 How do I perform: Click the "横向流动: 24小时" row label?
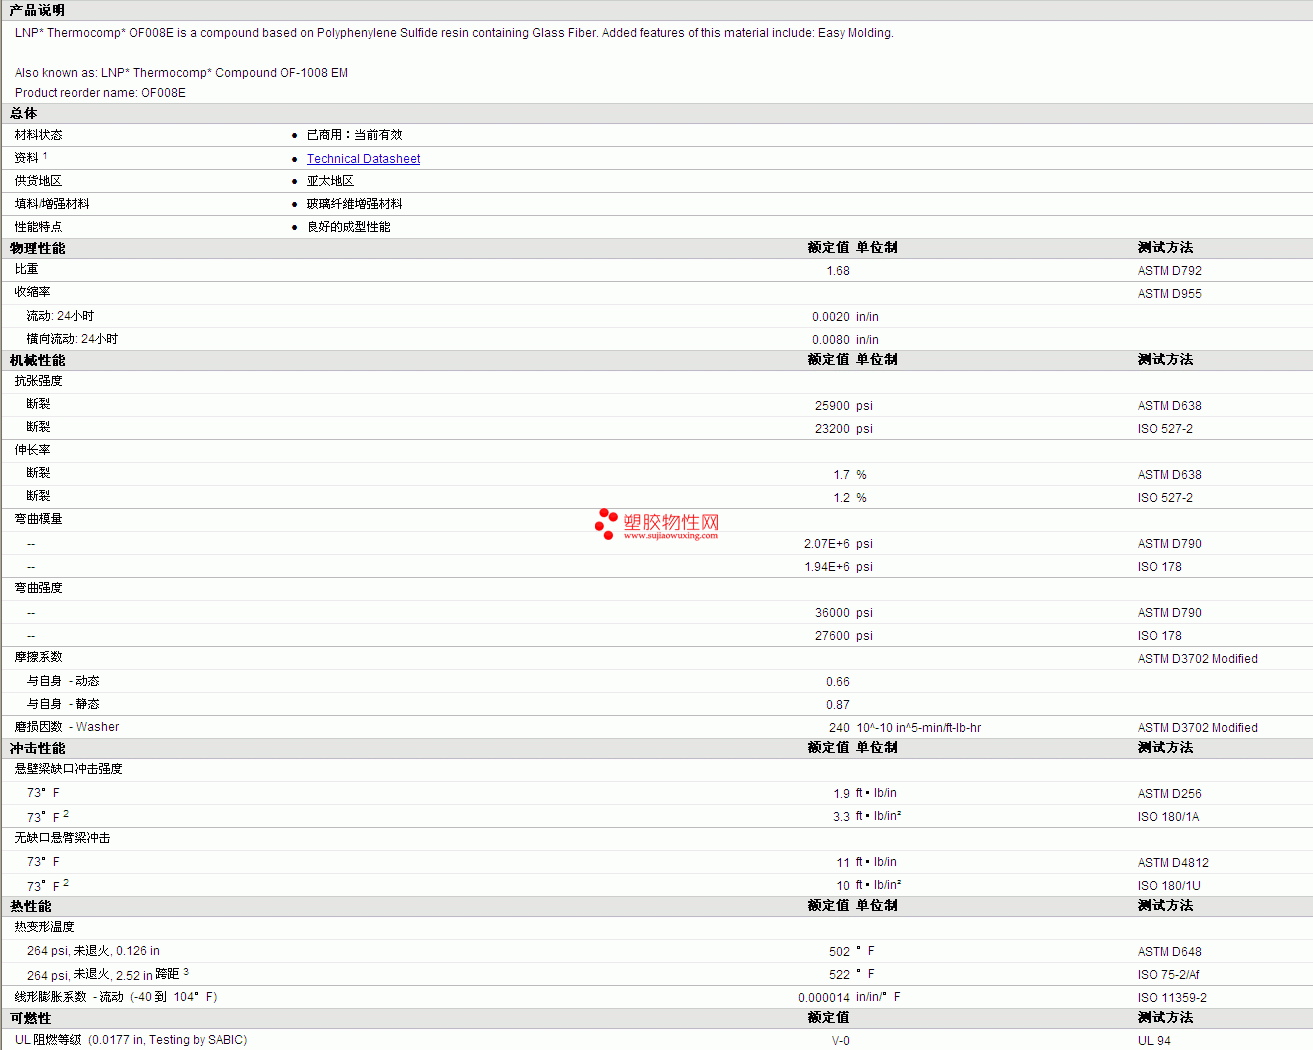(72, 339)
